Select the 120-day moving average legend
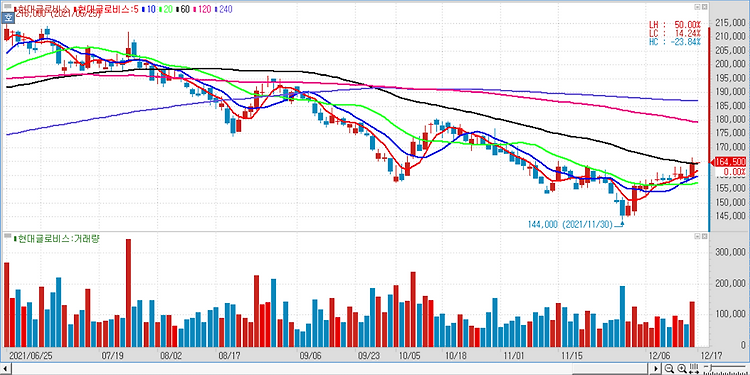The width and height of the screenshot is (750, 375). 202,9
